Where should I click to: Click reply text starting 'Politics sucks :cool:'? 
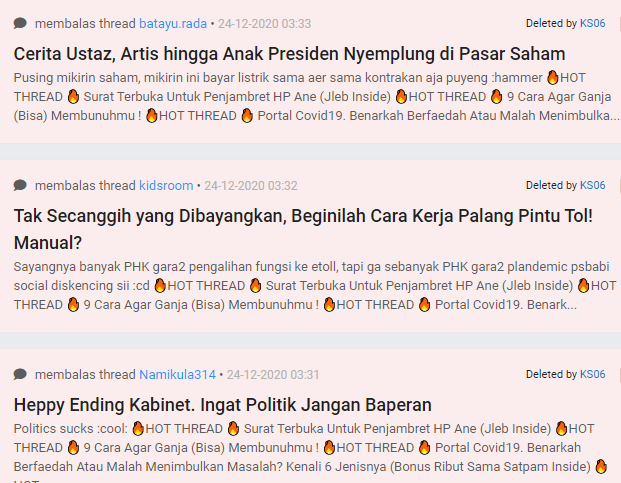pyautogui.click(x=311, y=451)
